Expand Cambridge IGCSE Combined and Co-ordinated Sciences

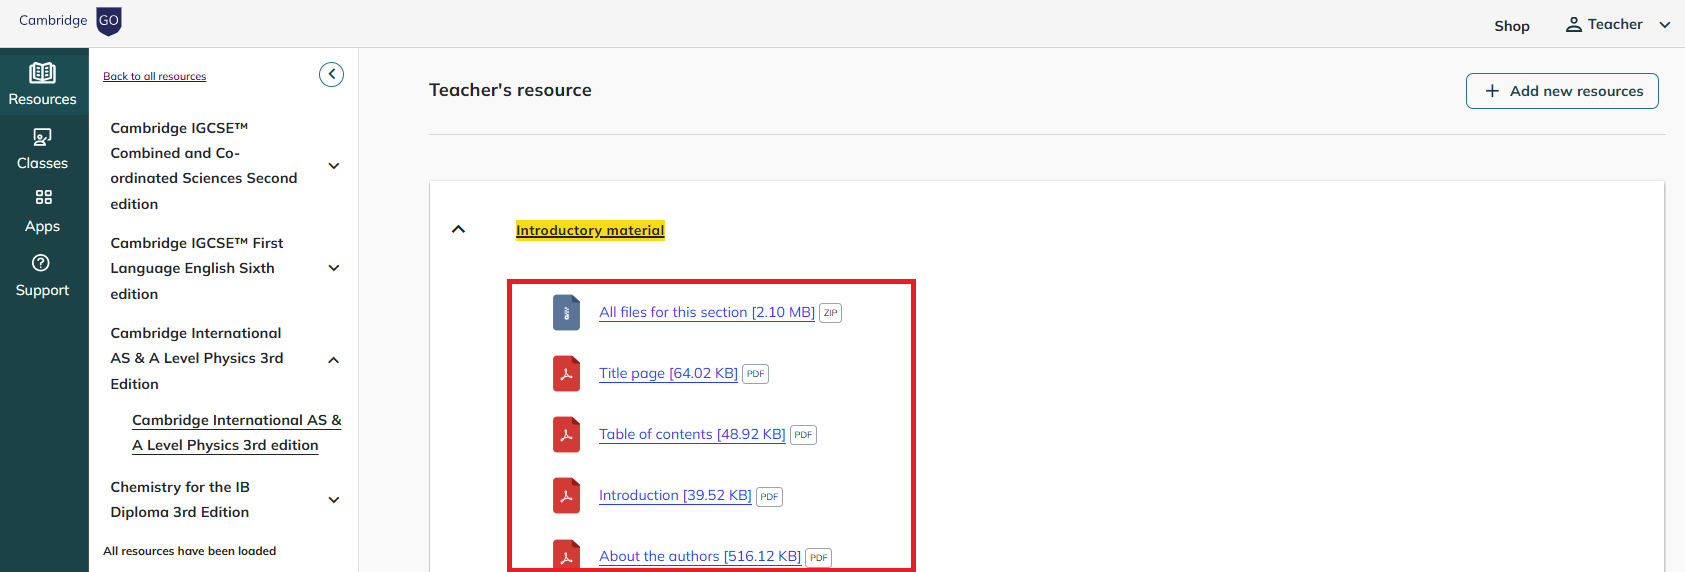(334, 166)
